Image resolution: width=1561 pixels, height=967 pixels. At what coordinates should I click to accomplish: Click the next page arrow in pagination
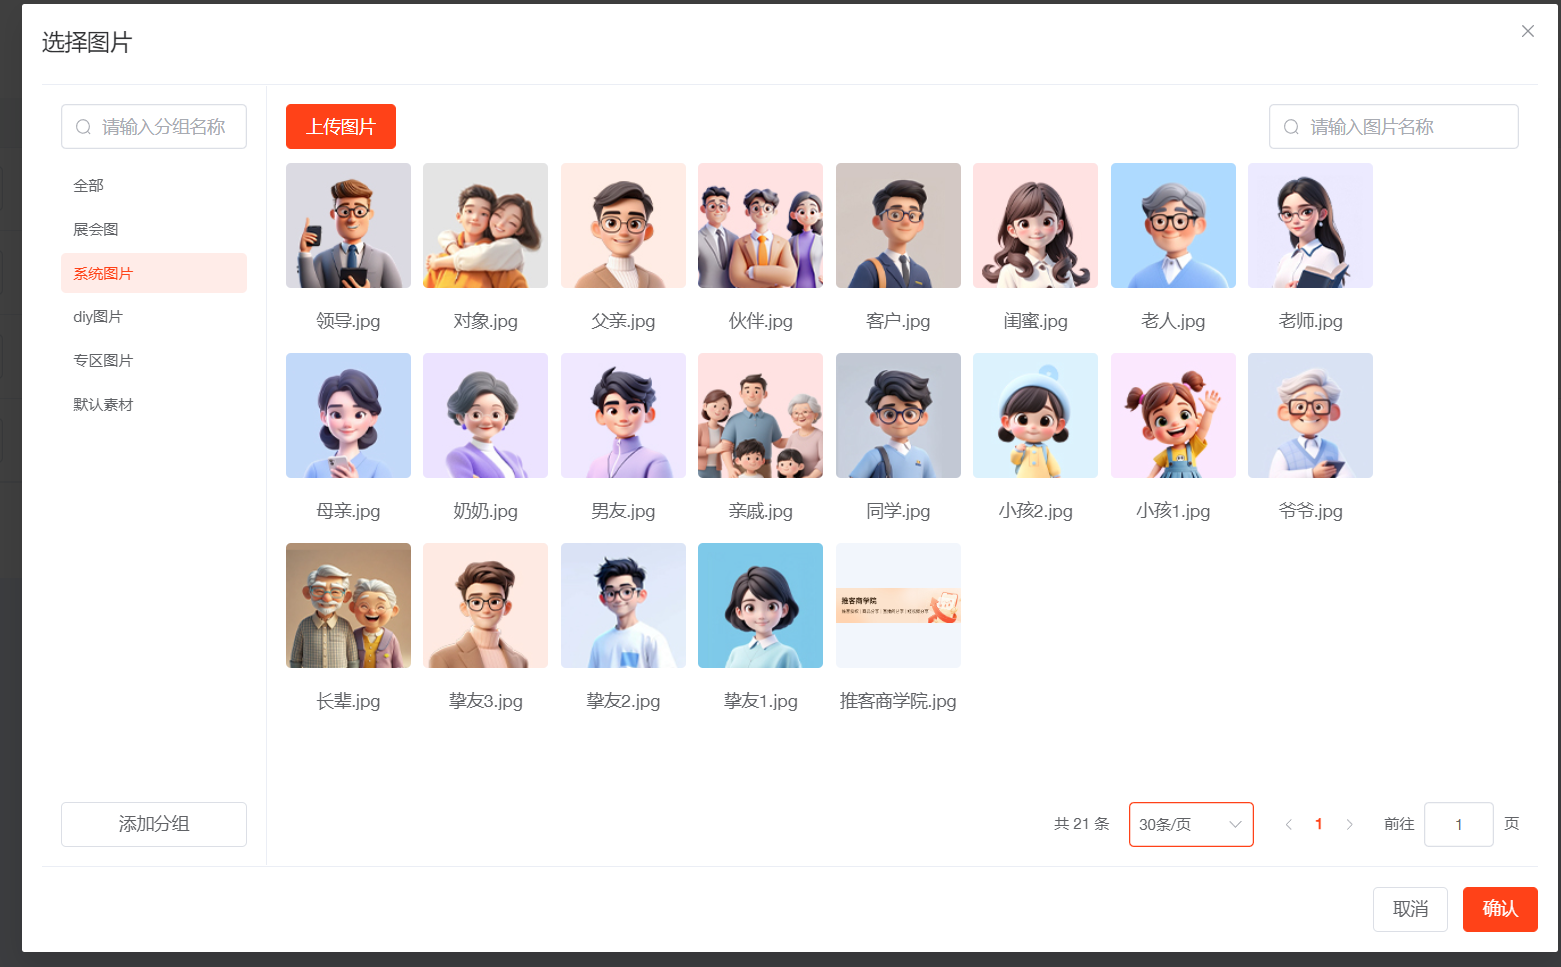tap(1349, 825)
